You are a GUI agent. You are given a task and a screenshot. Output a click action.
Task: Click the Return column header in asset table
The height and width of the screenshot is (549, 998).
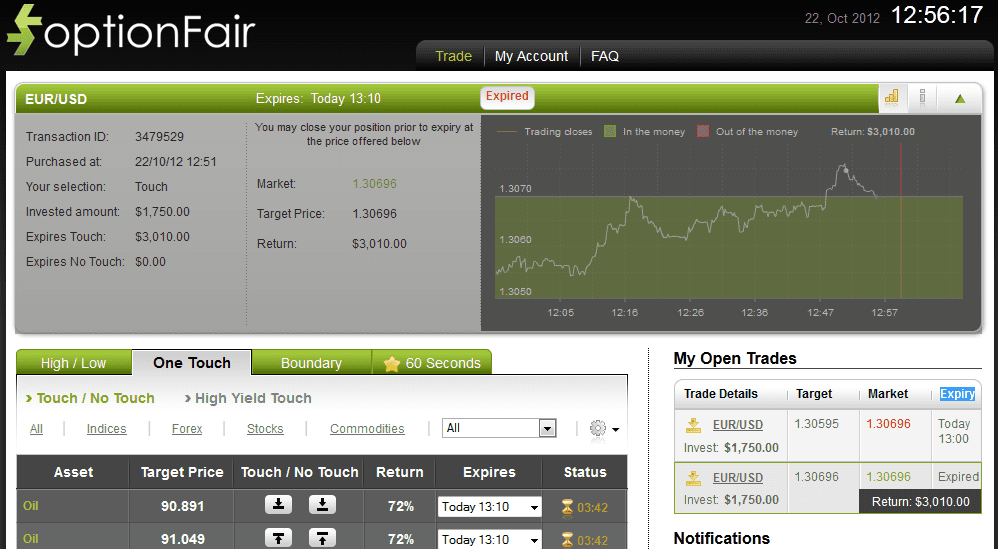click(x=400, y=472)
